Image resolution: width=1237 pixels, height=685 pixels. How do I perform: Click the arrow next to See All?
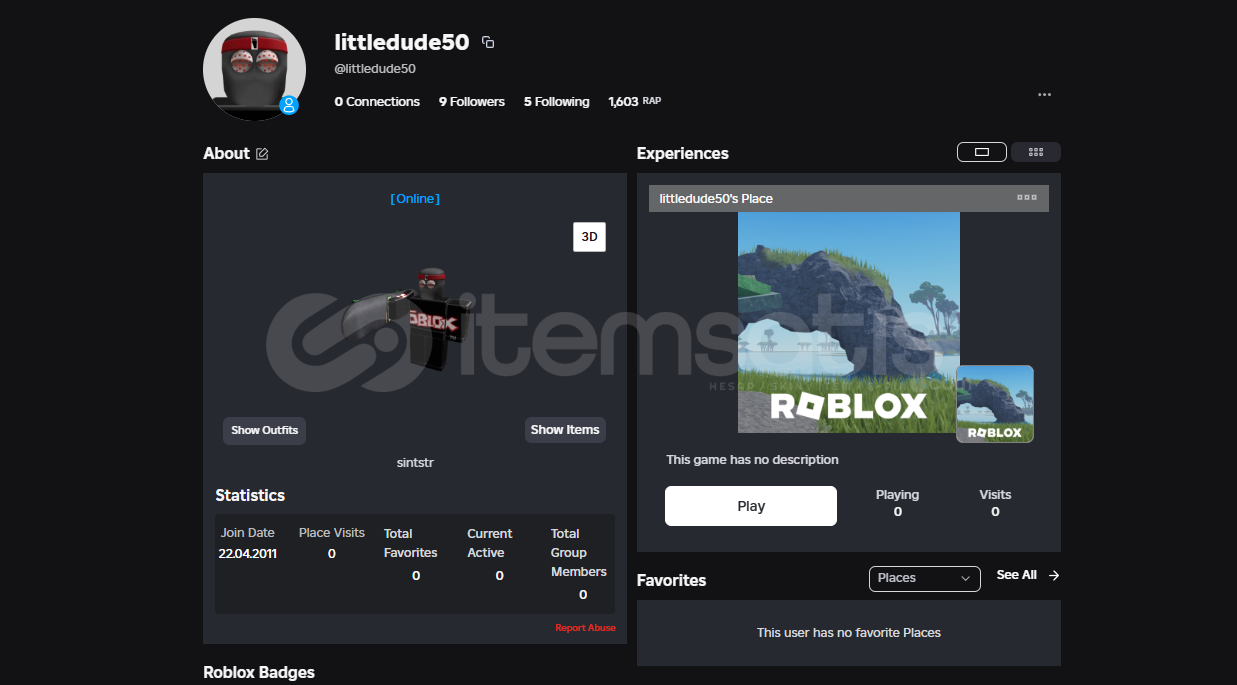(x=1054, y=575)
